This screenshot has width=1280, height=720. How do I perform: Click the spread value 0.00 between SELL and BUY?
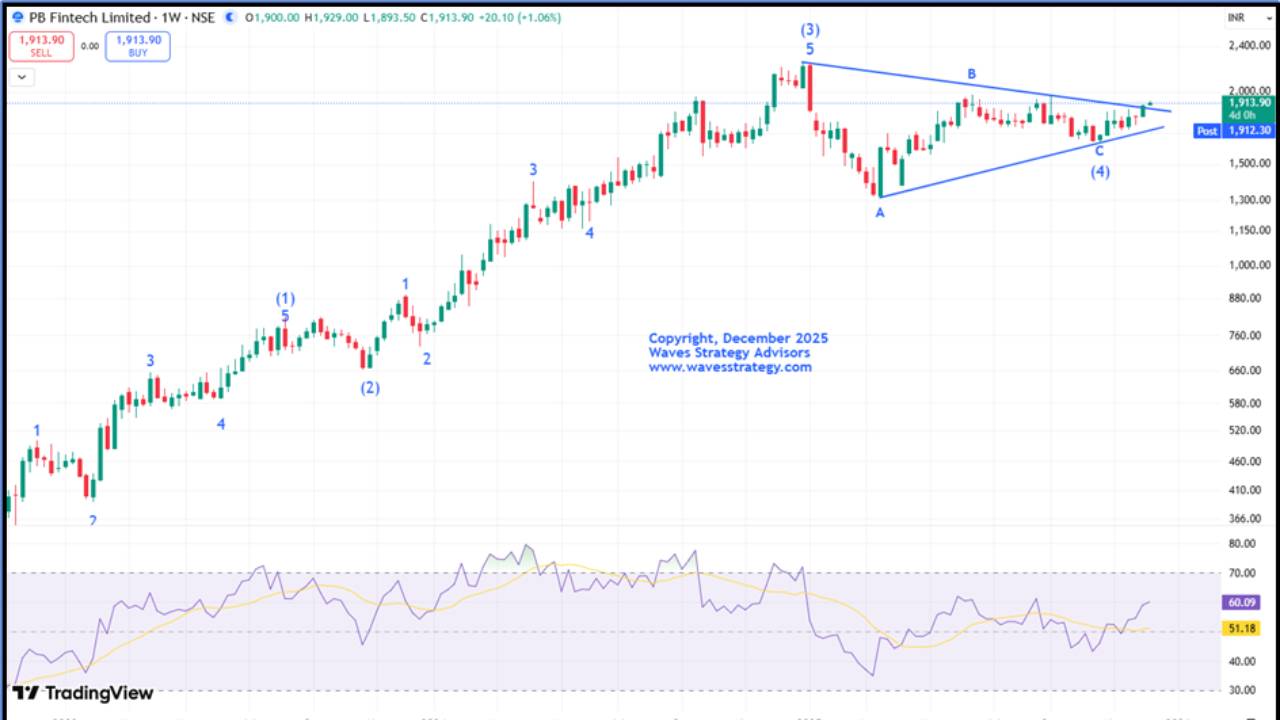89,46
